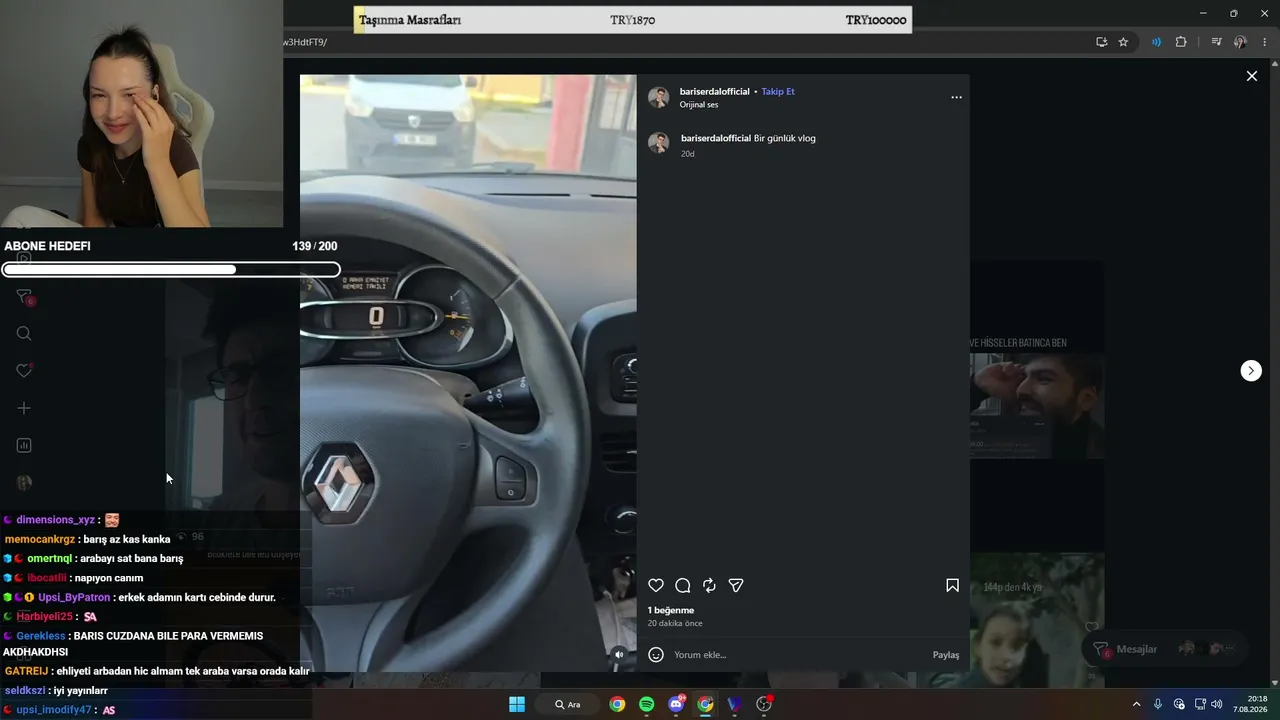
Task: Click chat username omertnql
Action: 49,559
